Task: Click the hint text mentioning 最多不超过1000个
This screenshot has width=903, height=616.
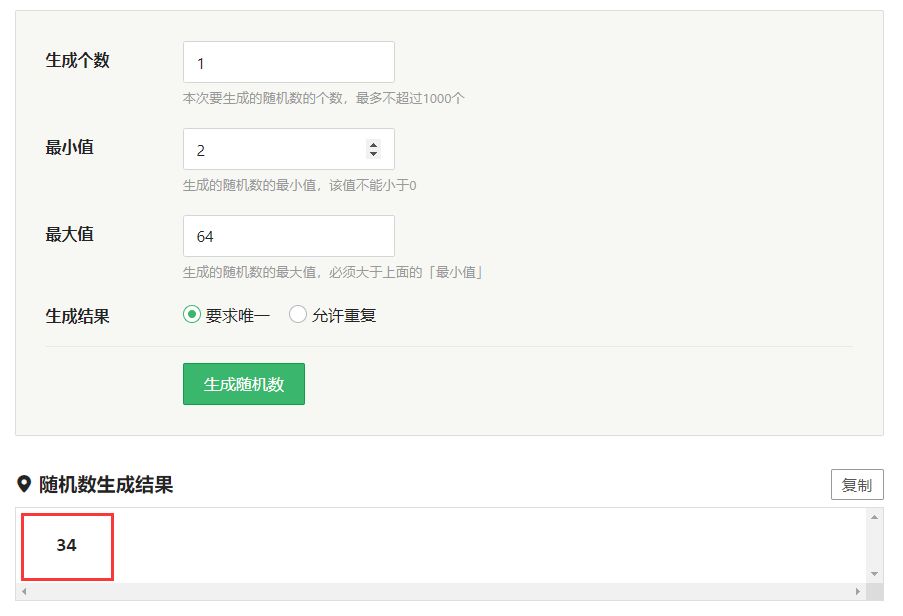Action: coord(324,98)
